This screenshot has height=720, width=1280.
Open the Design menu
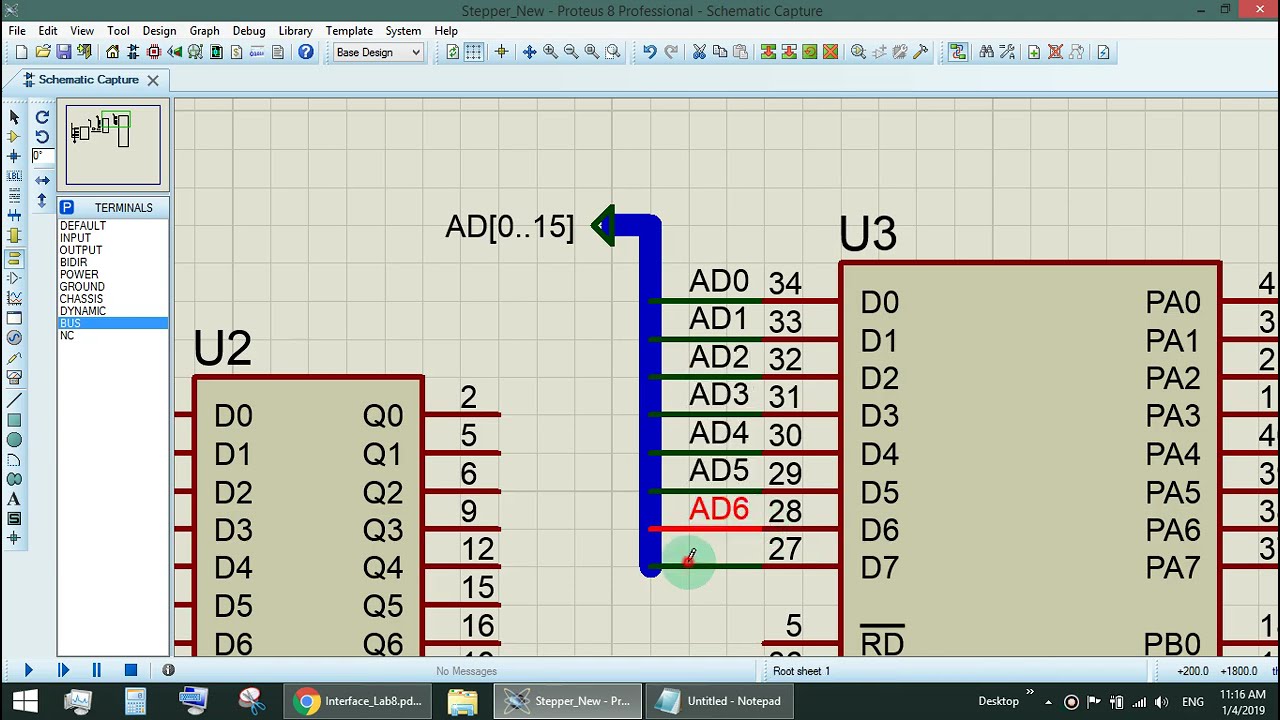pos(159,31)
